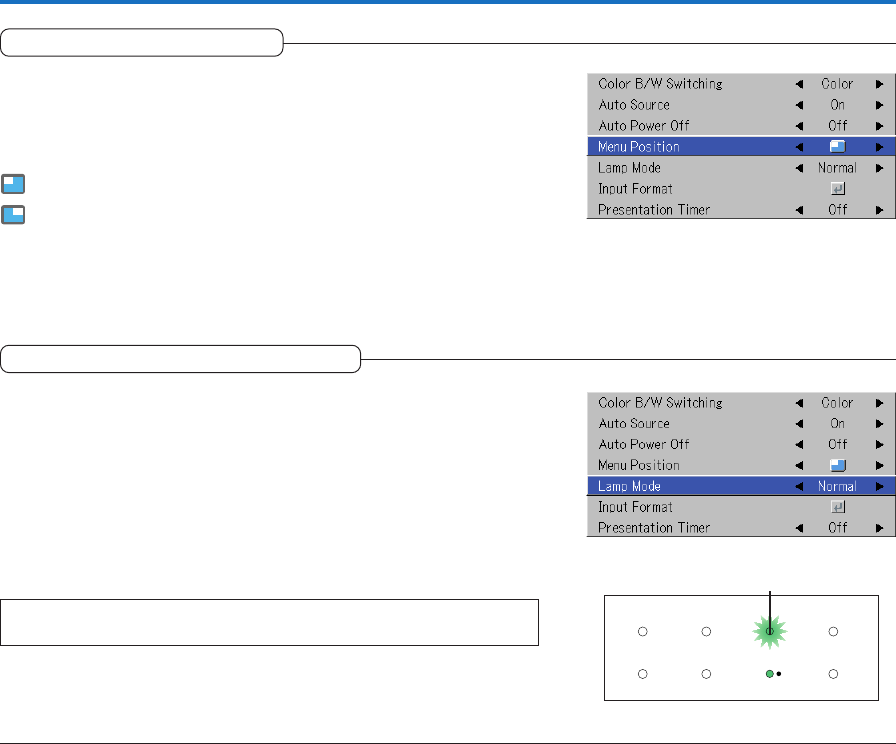Click the flashing green indicator light

769,631
